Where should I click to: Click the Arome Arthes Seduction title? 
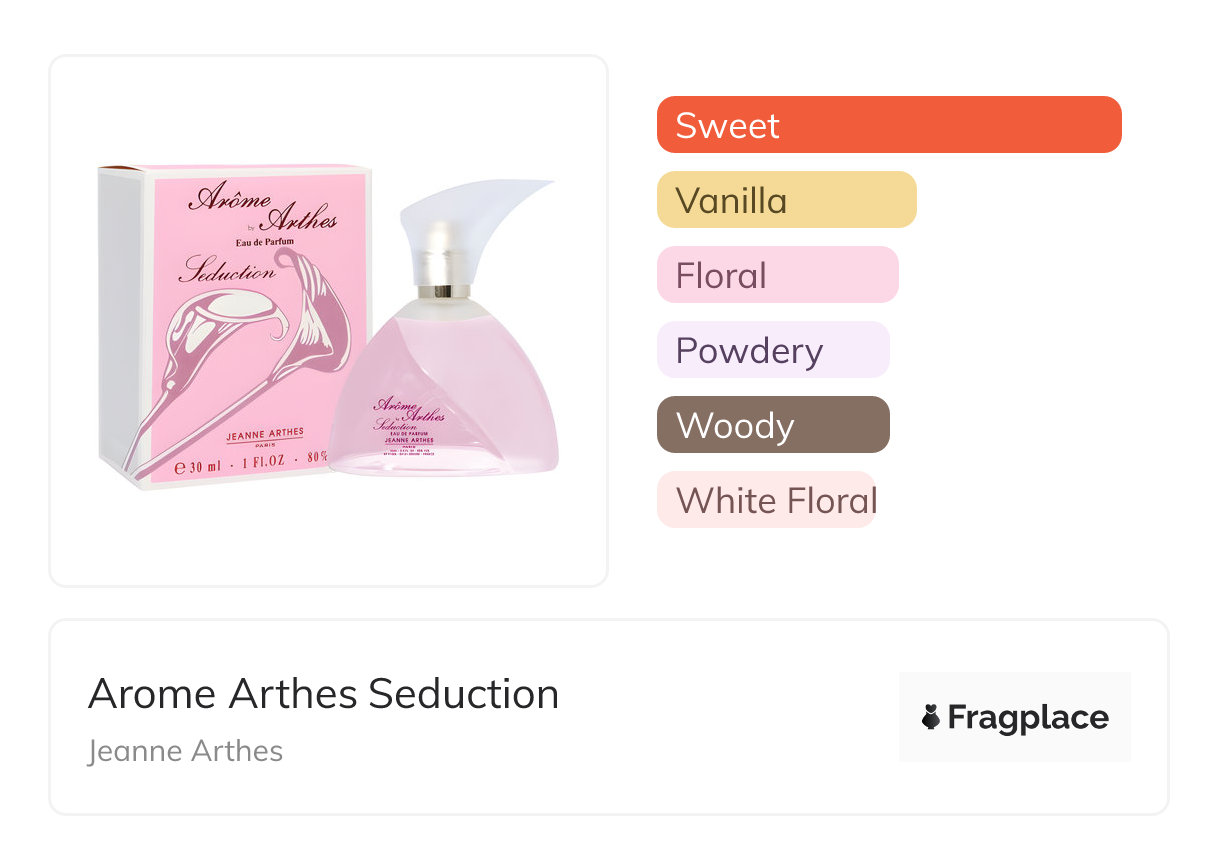coord(323,693)
